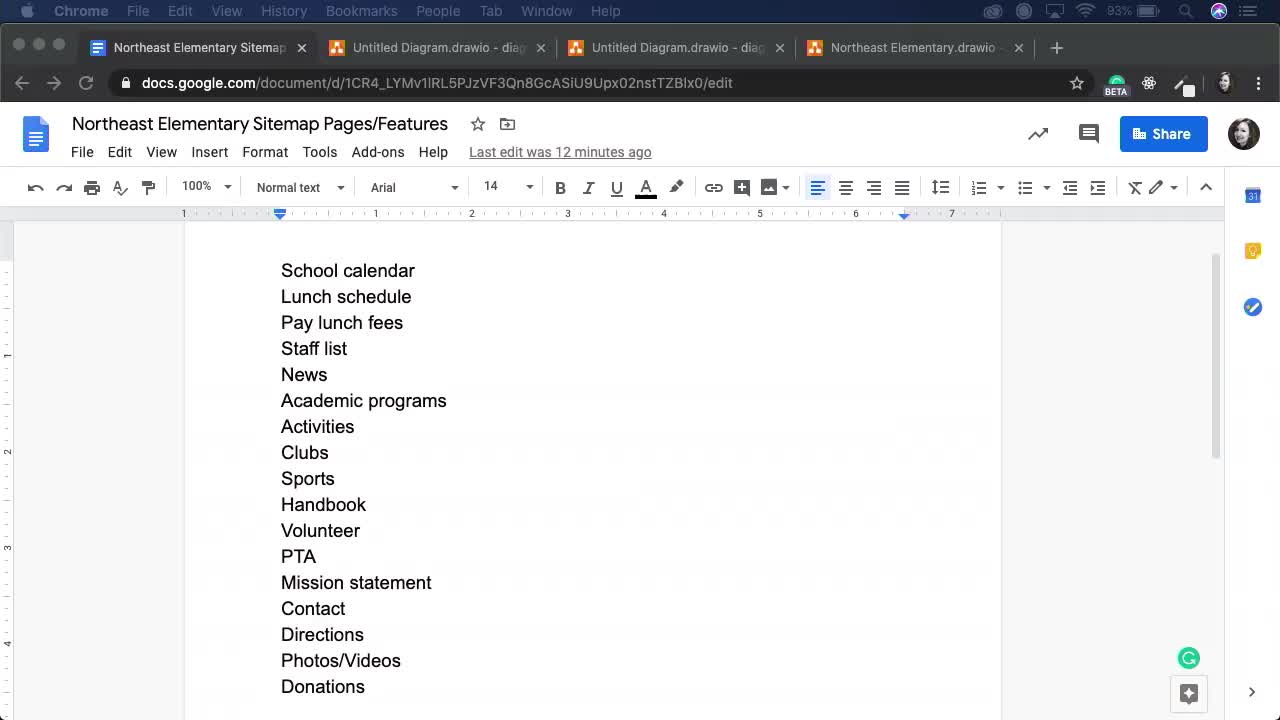The height and width of the screenshot is (720, 1280).
Task: Open the Format menu
Action: coord(264,152)
